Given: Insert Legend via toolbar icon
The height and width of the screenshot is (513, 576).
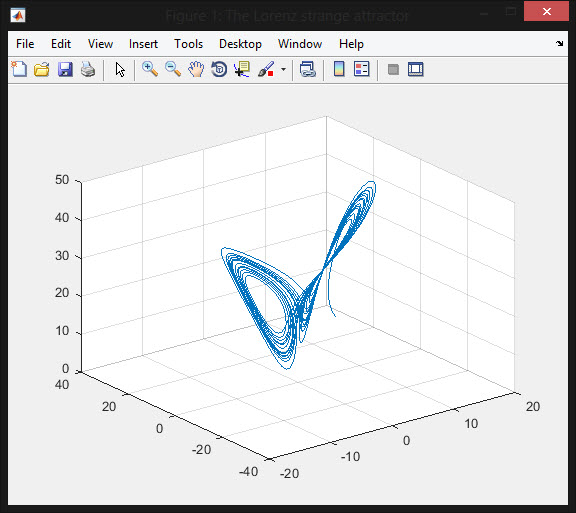Looking at the screenshot, I should coord(361,69).
